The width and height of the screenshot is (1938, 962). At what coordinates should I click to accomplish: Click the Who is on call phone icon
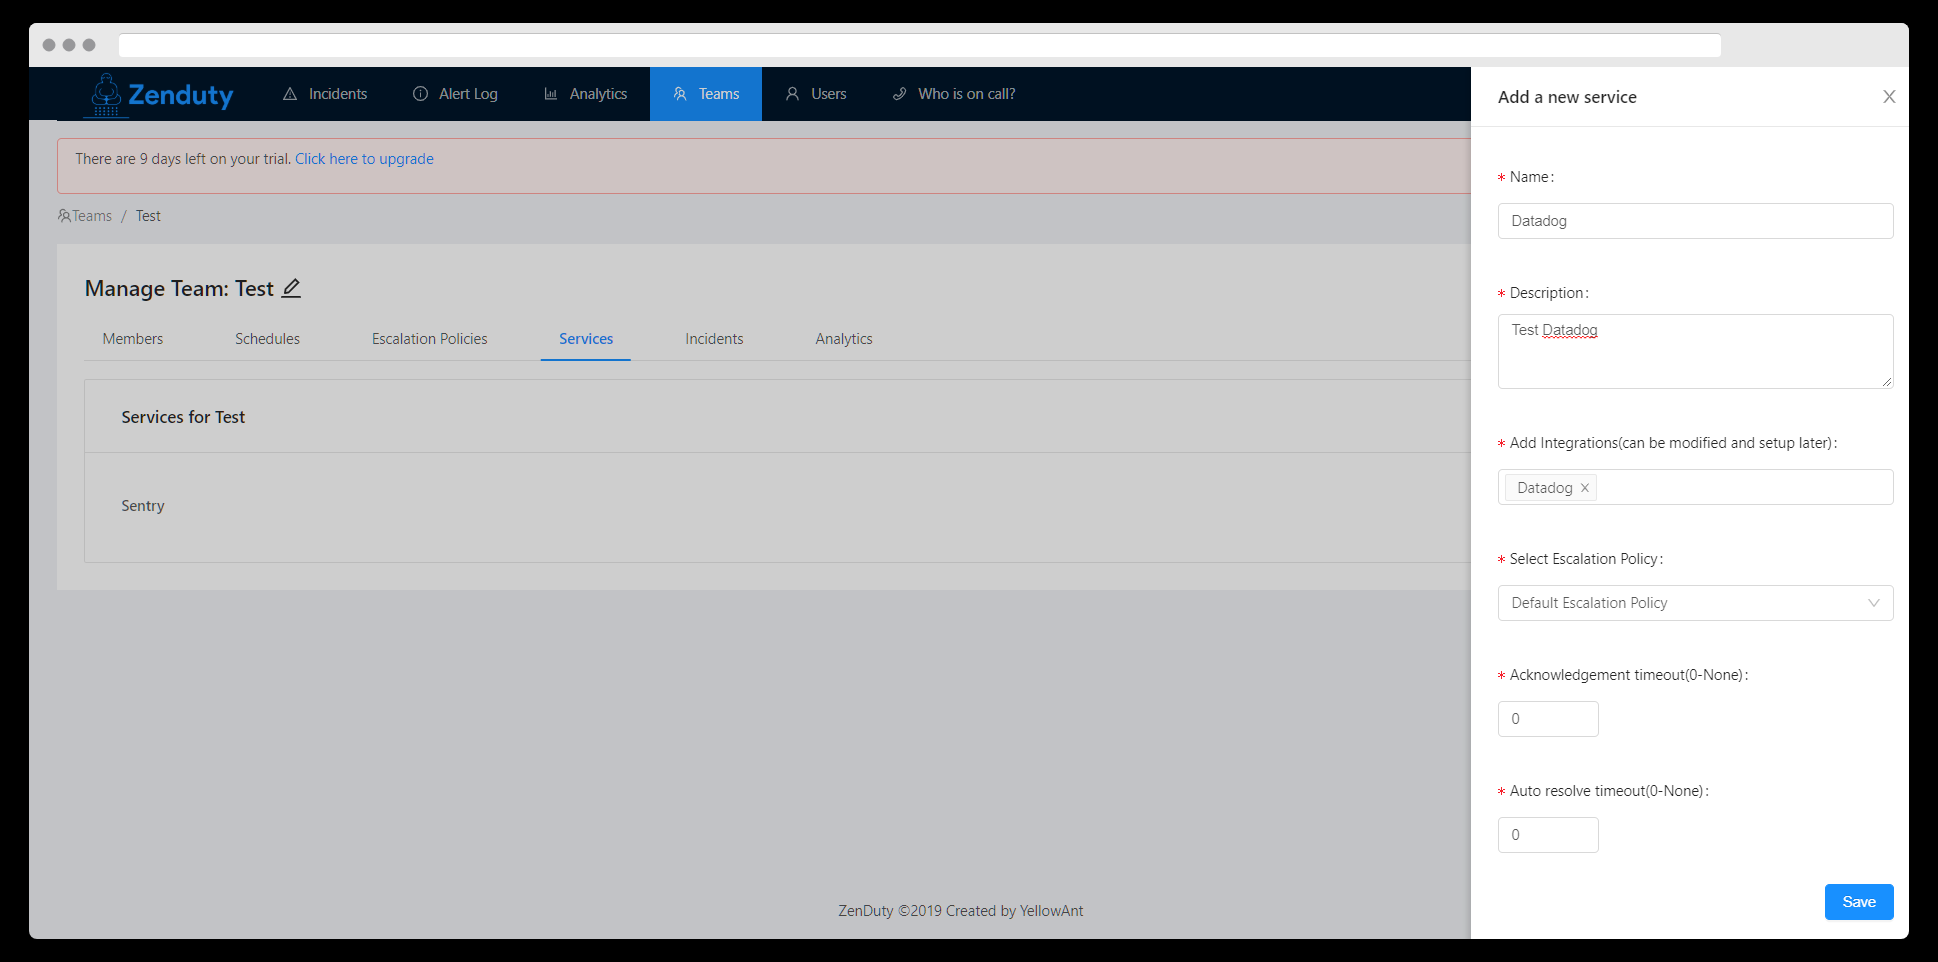(x=900, y=94)
